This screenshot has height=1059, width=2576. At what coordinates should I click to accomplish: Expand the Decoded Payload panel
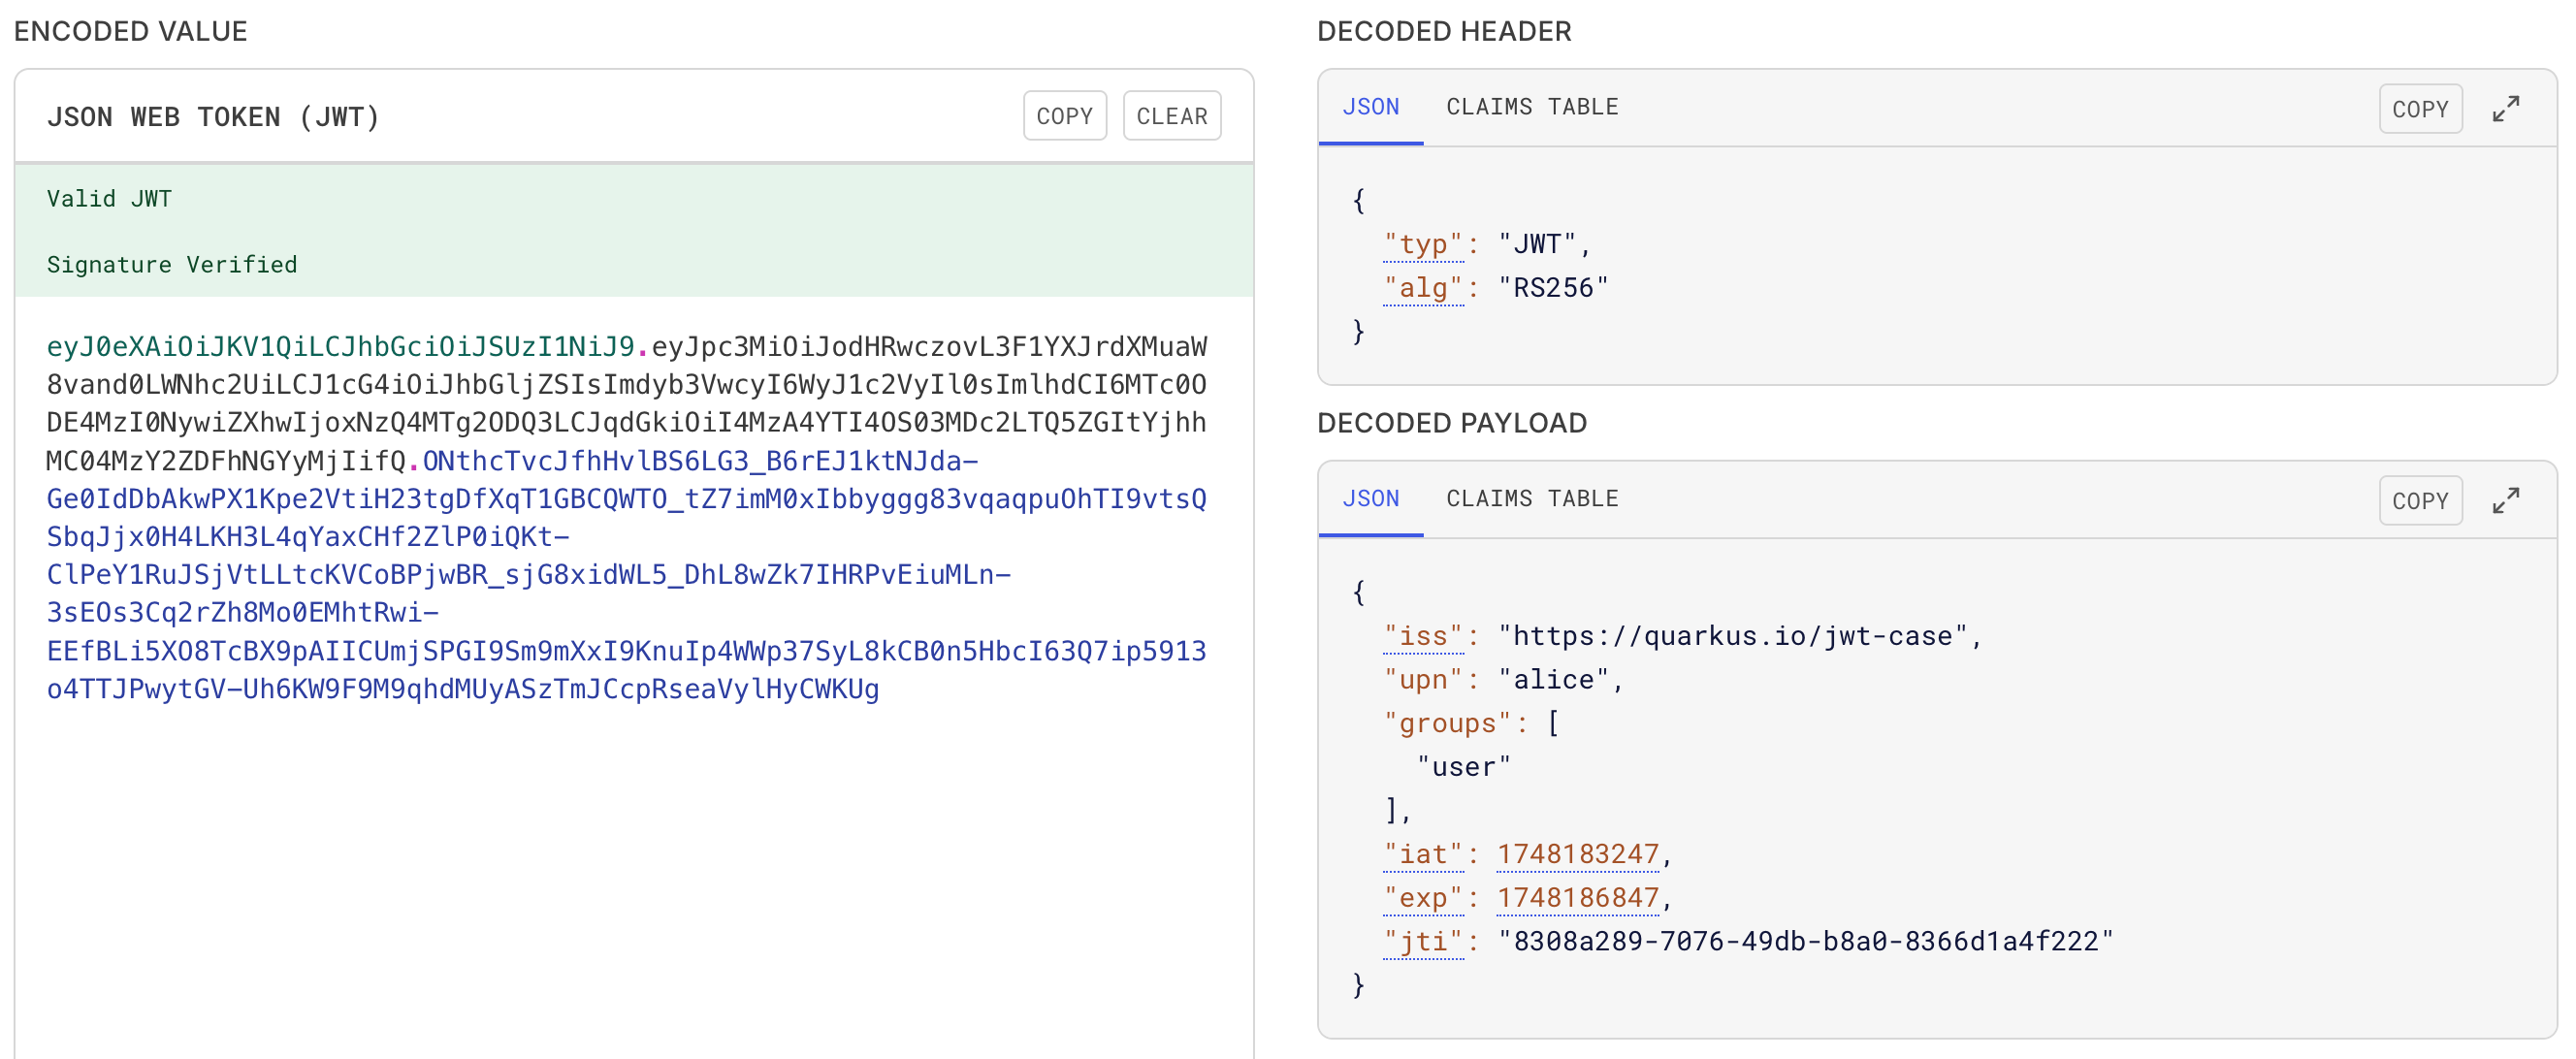coord(2505,500)
